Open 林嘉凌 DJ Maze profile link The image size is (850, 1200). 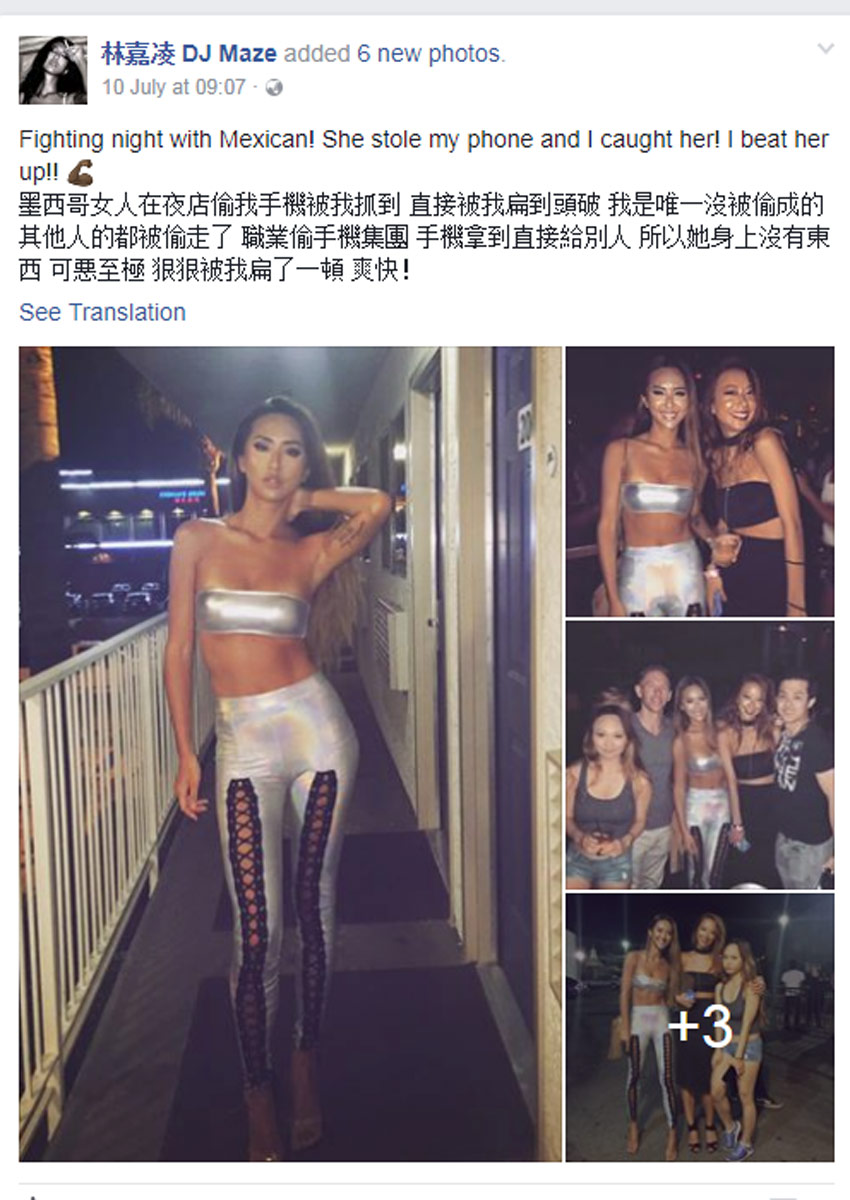coord(189,54)
